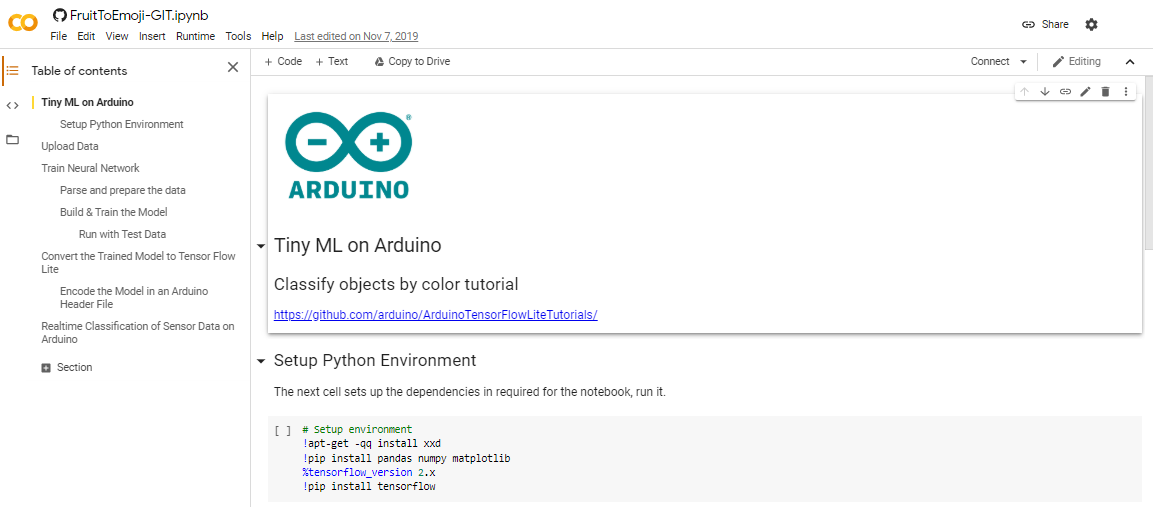Open the Files folder sidebar icon
The width and height of the screenshot is (1153, 507).
(x=13, y=139)
